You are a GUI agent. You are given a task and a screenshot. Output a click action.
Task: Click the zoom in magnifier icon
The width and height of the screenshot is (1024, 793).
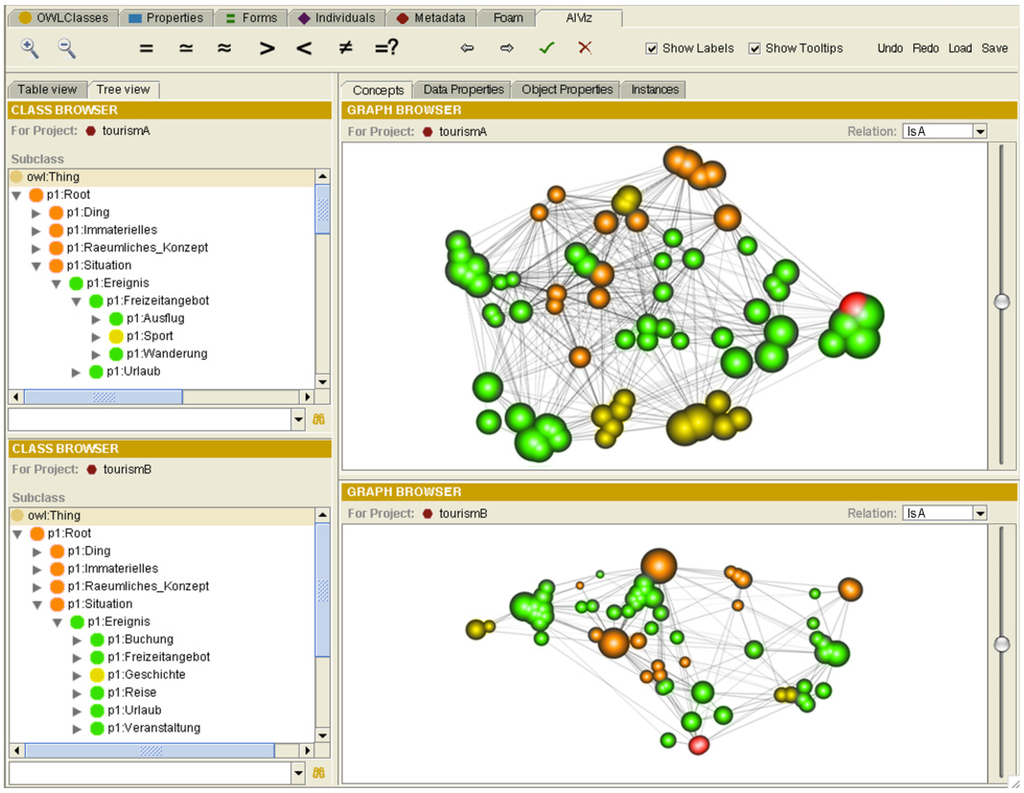click(30, 48)
